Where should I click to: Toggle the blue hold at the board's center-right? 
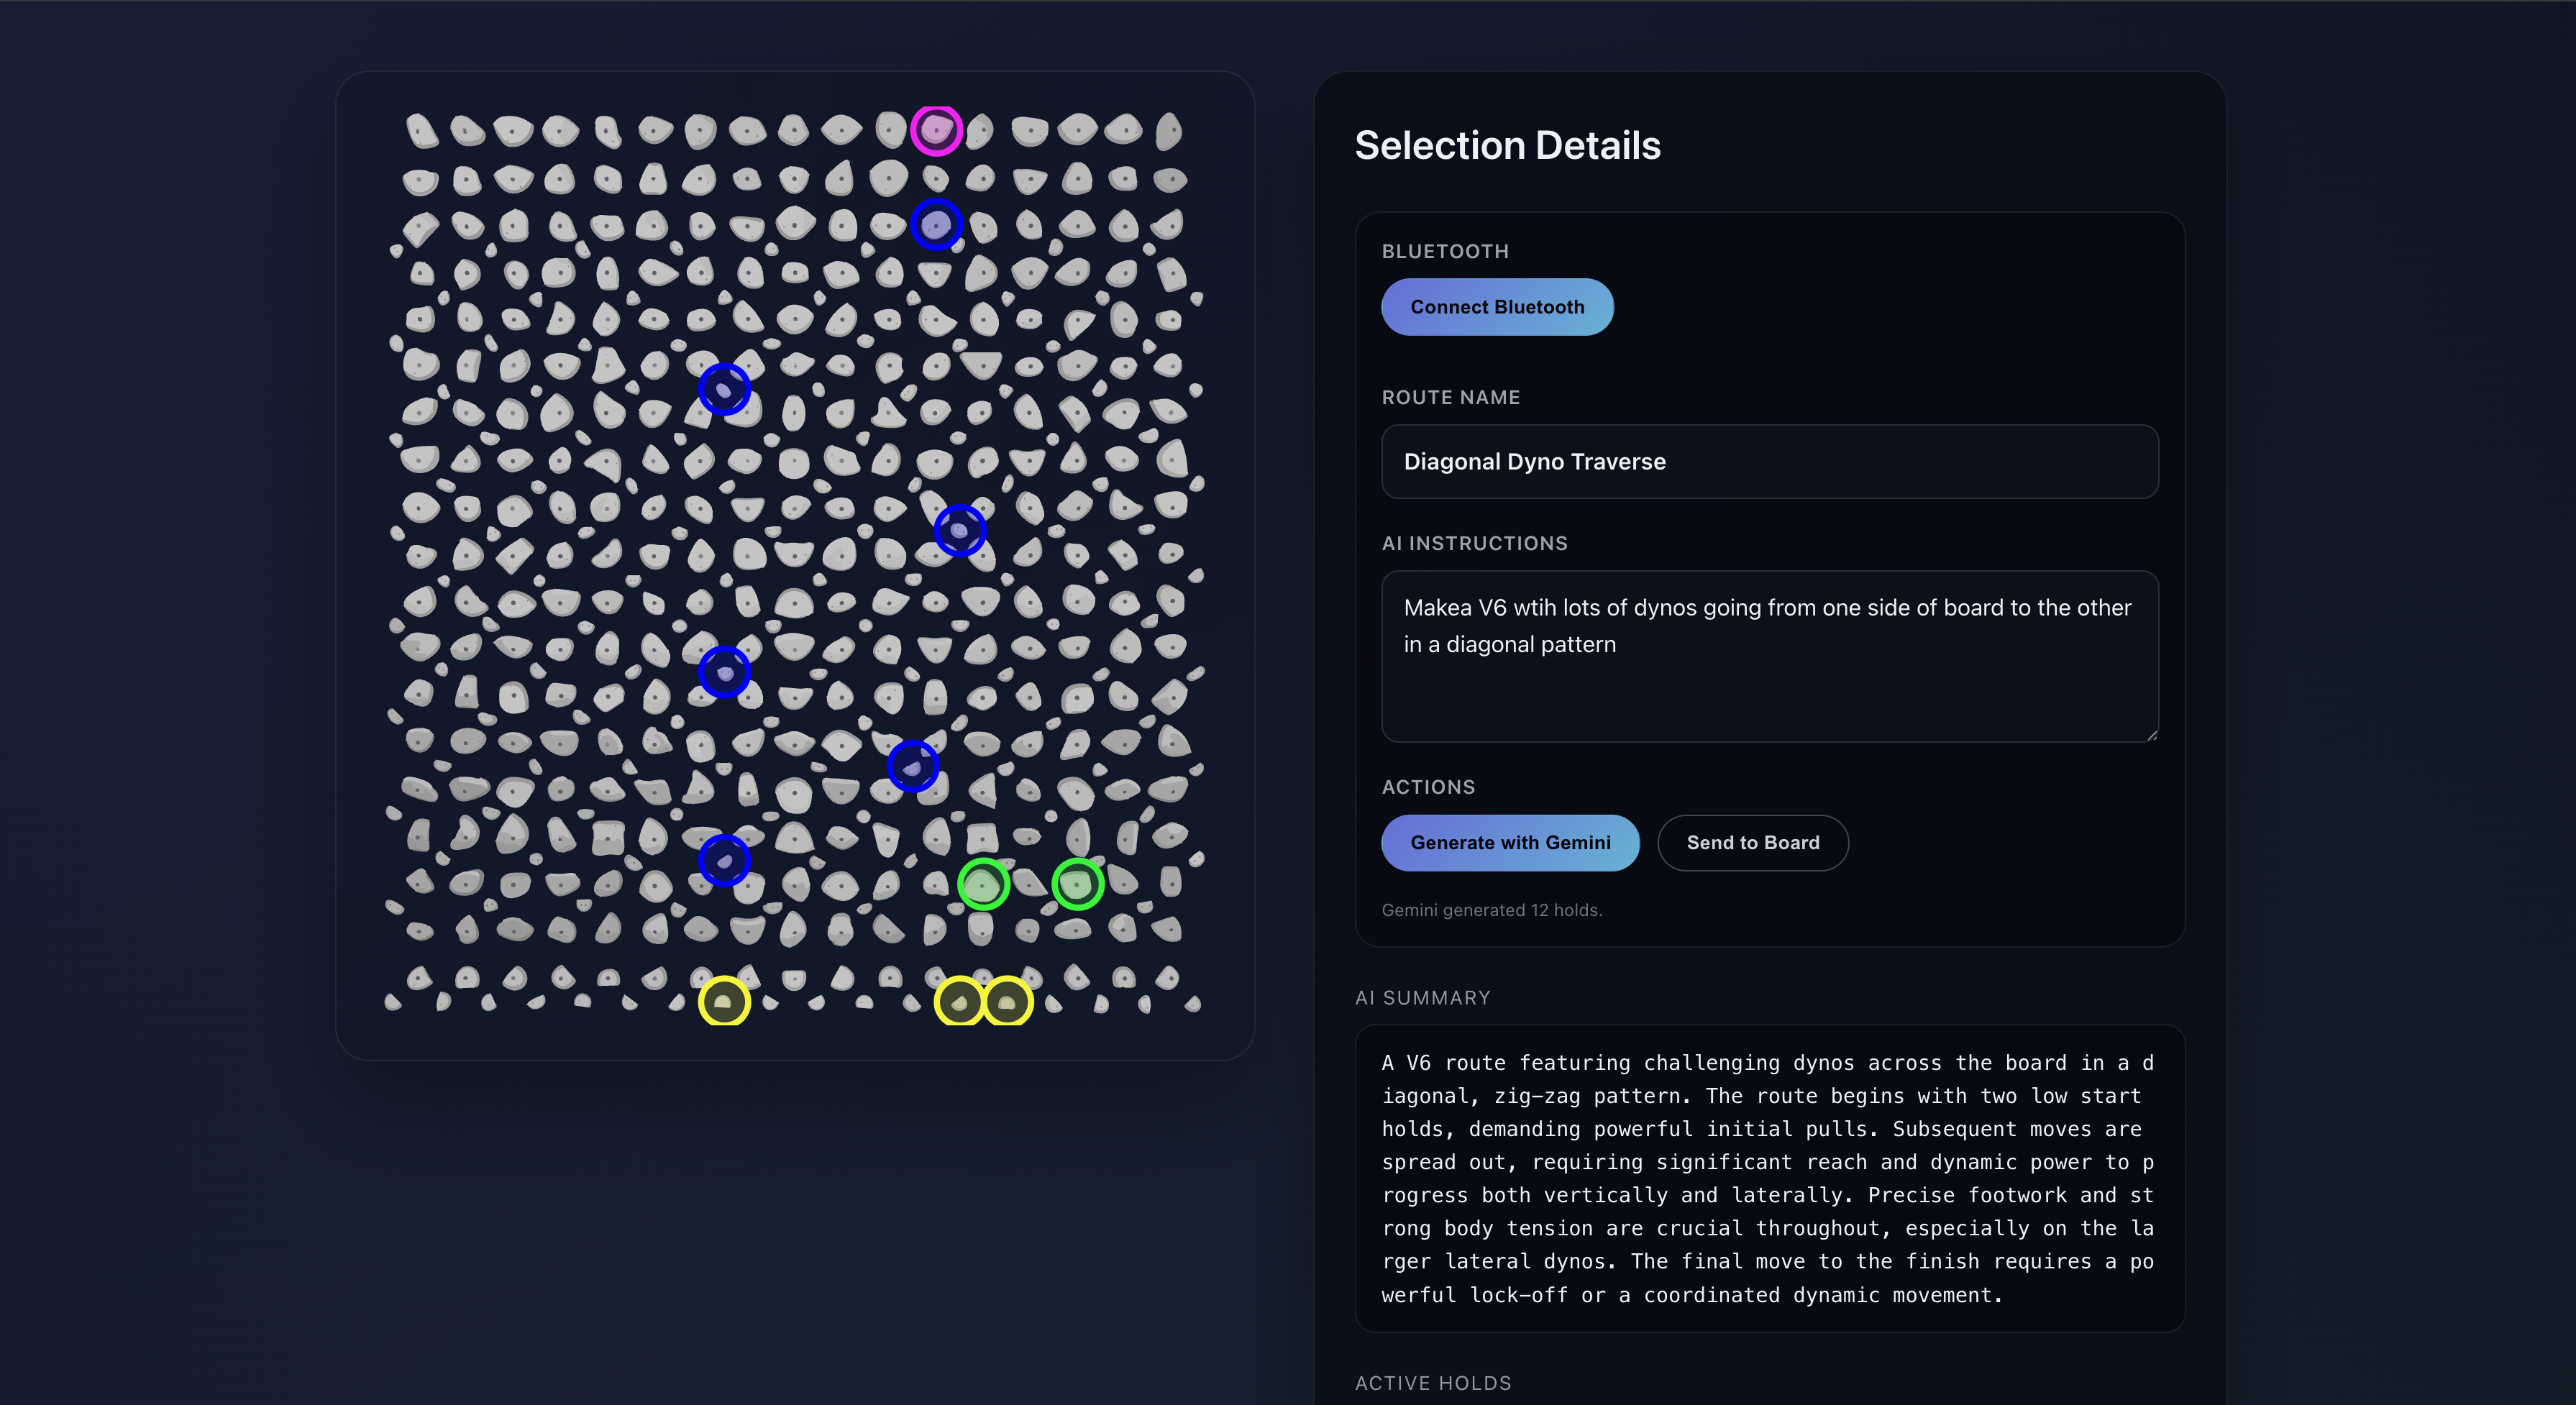point(959,530)
